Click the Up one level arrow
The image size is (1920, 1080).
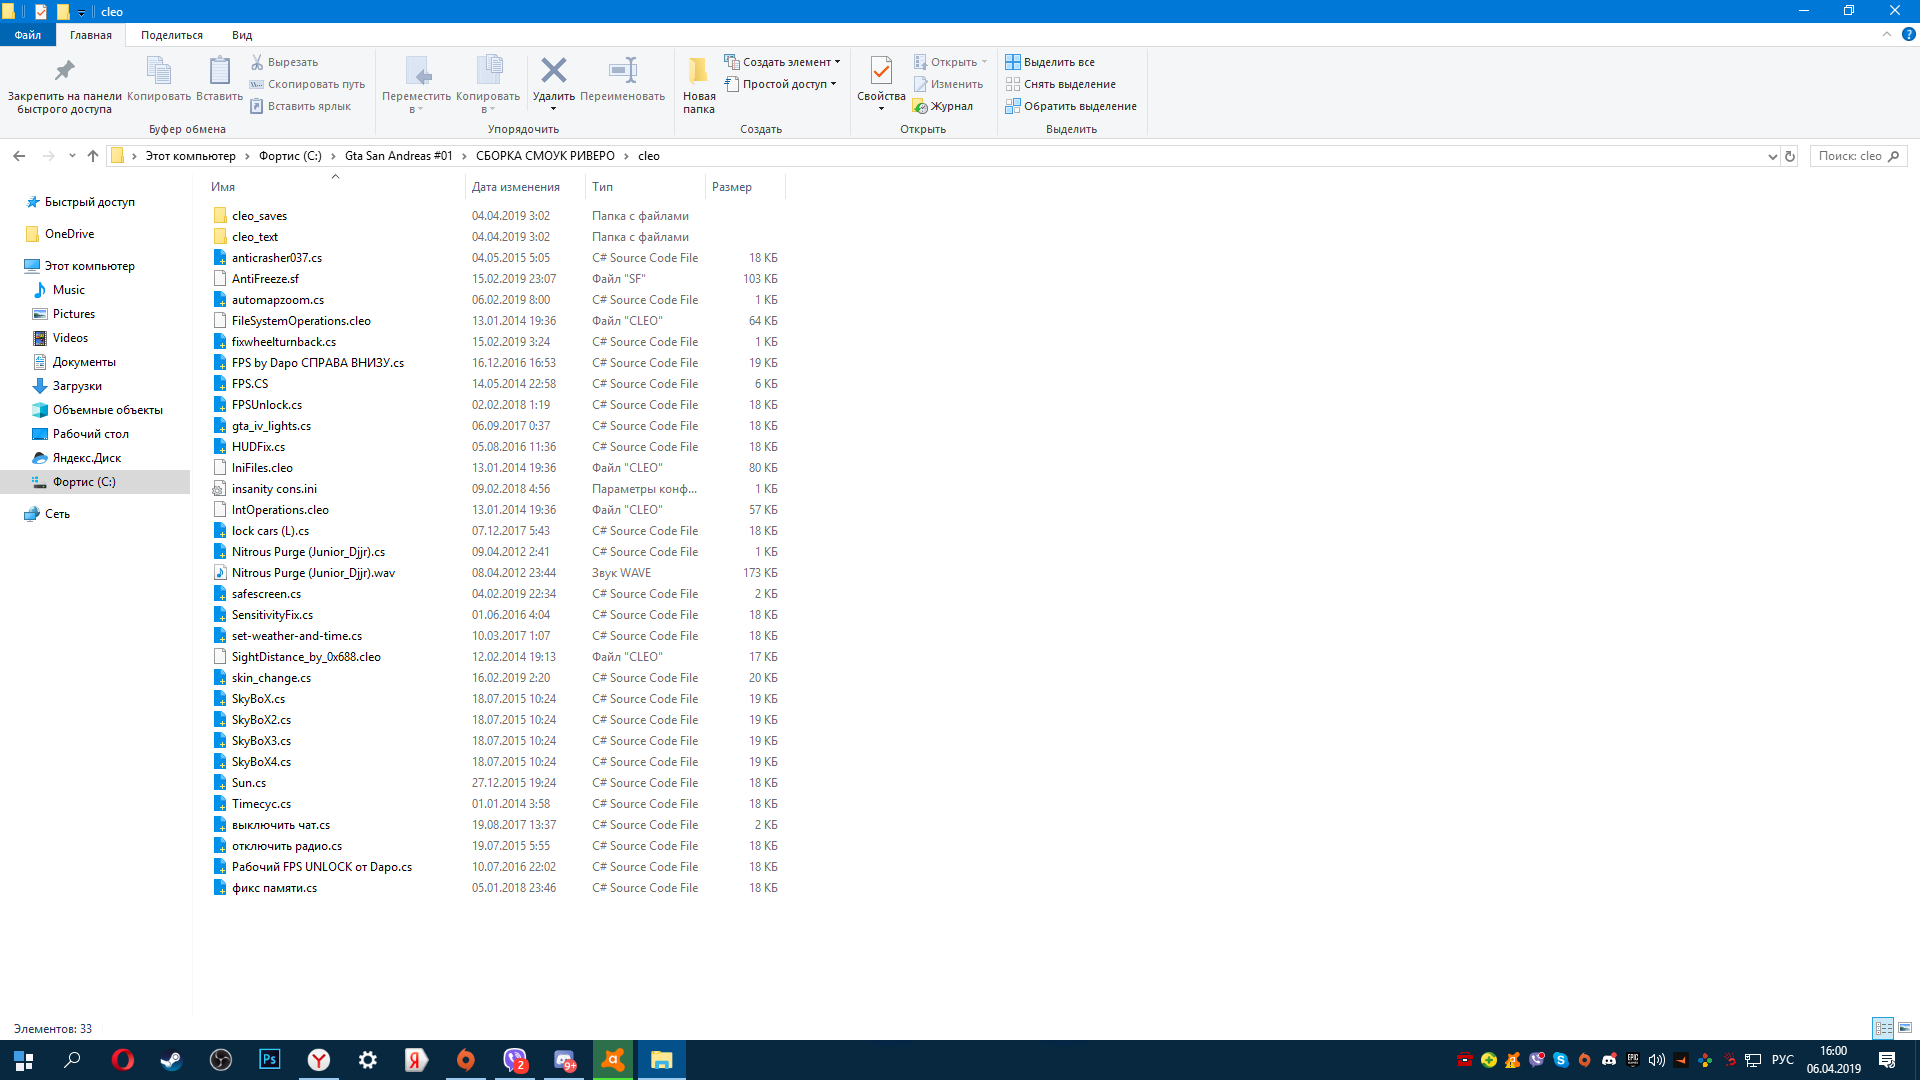pos(93,156)
